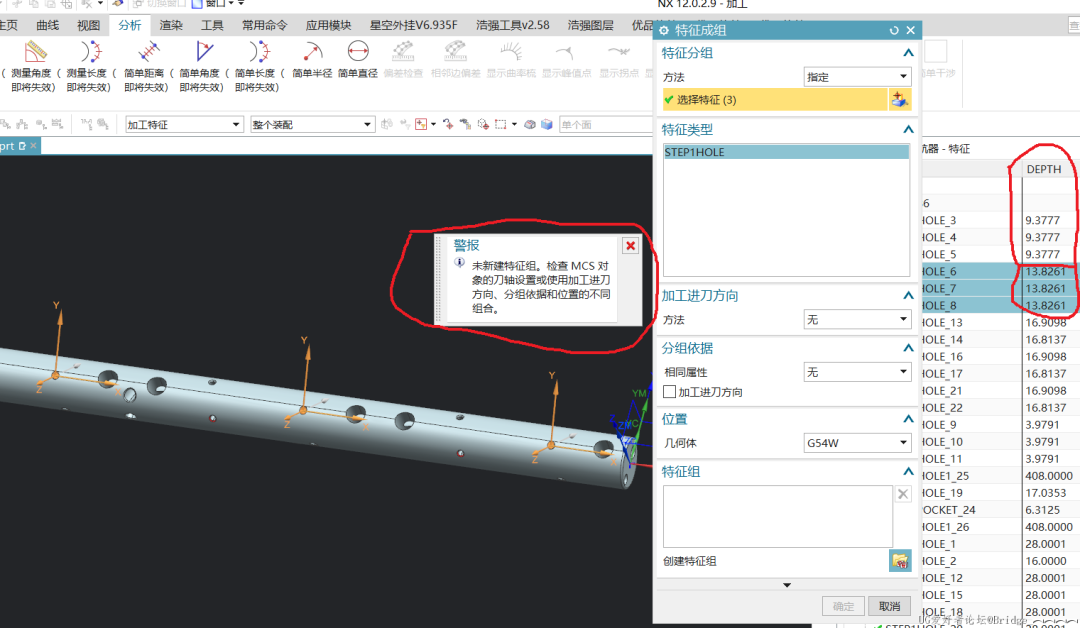The image size is (1080, 628).
Task: Click the red-framed selection filter icon in selection bar
Action: tap(421, 124)
